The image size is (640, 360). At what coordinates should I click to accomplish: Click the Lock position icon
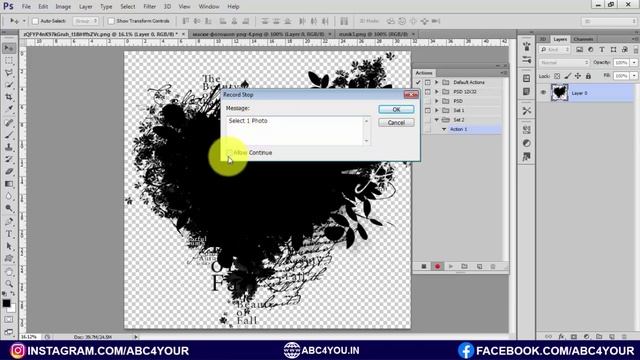578,76
